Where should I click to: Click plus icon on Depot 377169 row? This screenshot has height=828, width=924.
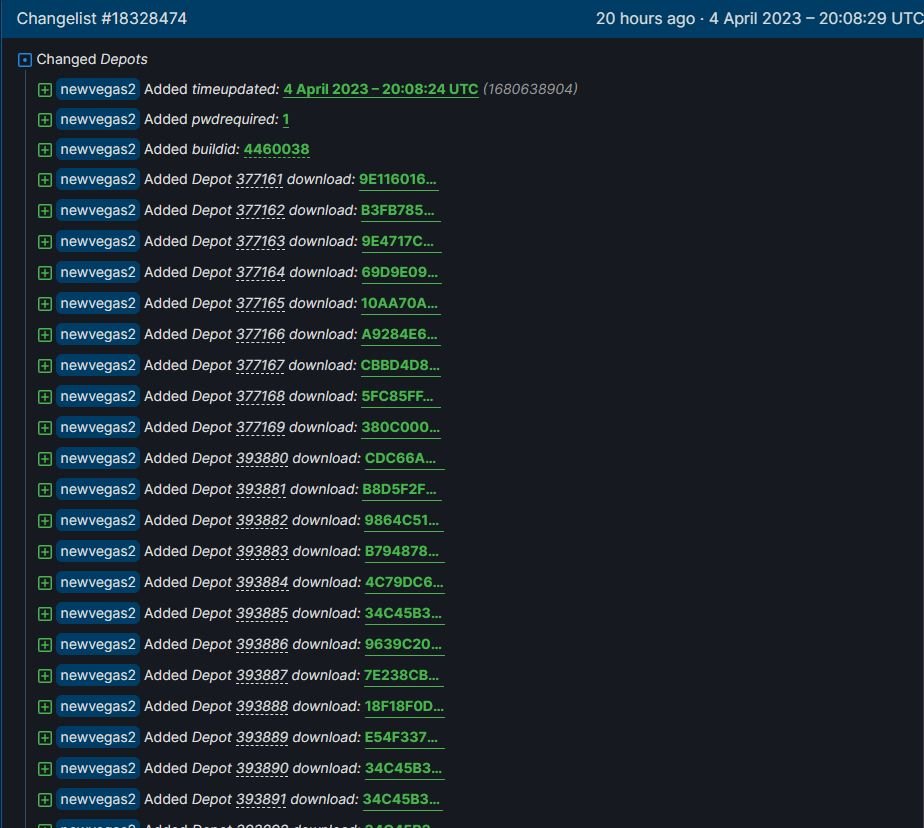pos(45,428)
